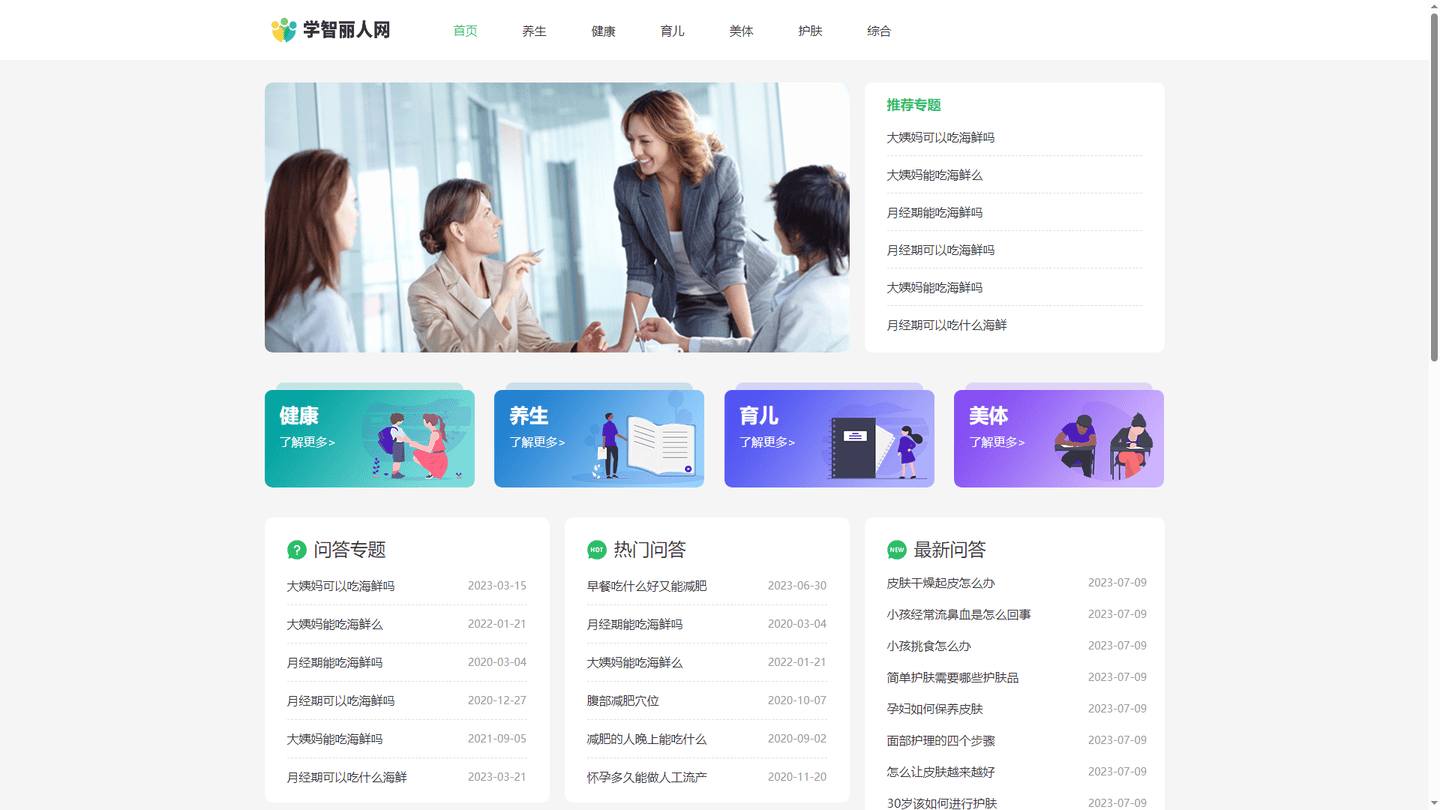Open the 养生 navigation tab
The width and height of the screenshot is (1440, 810).
(534, 31)
